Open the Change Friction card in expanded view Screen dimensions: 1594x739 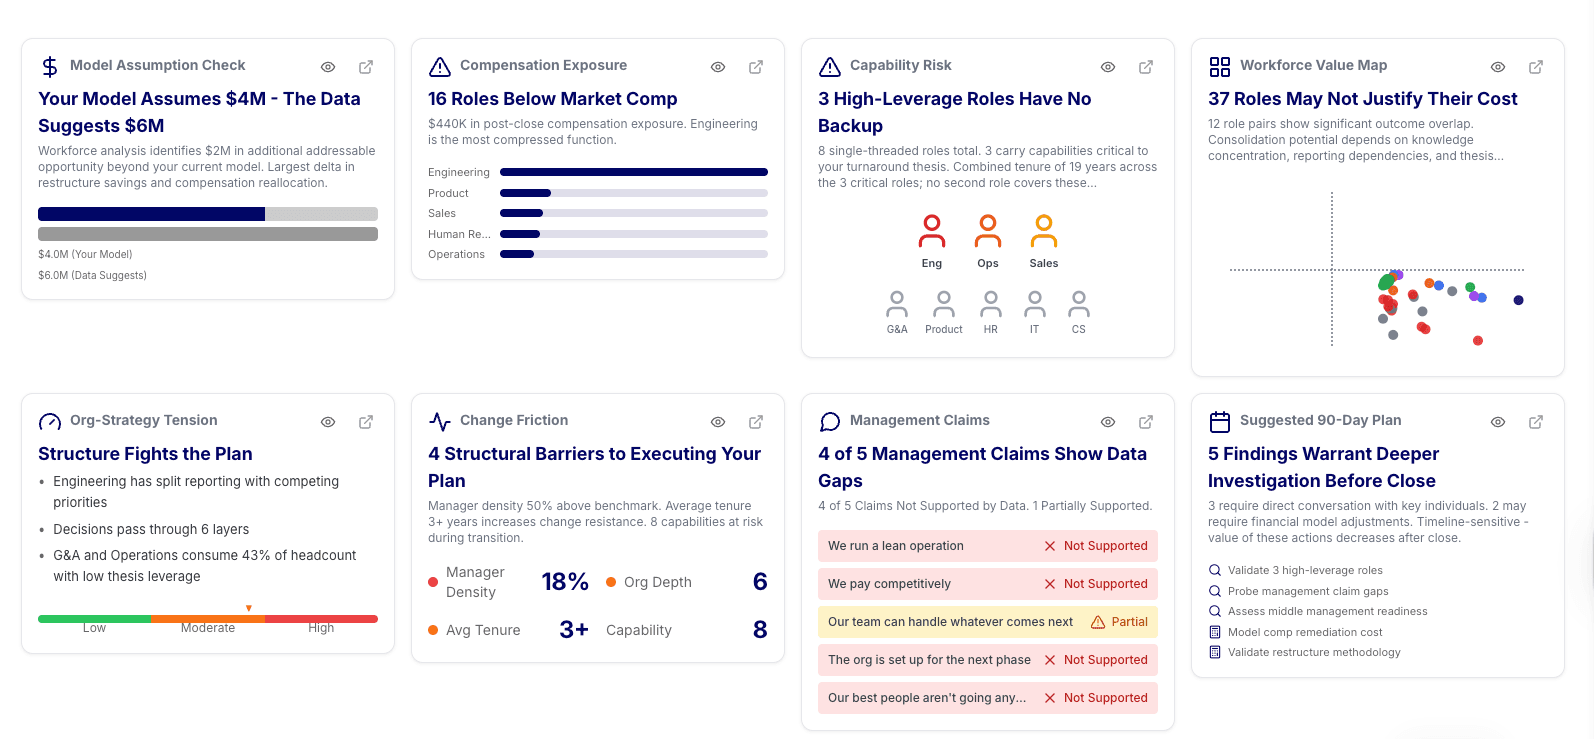pos(755,421)
